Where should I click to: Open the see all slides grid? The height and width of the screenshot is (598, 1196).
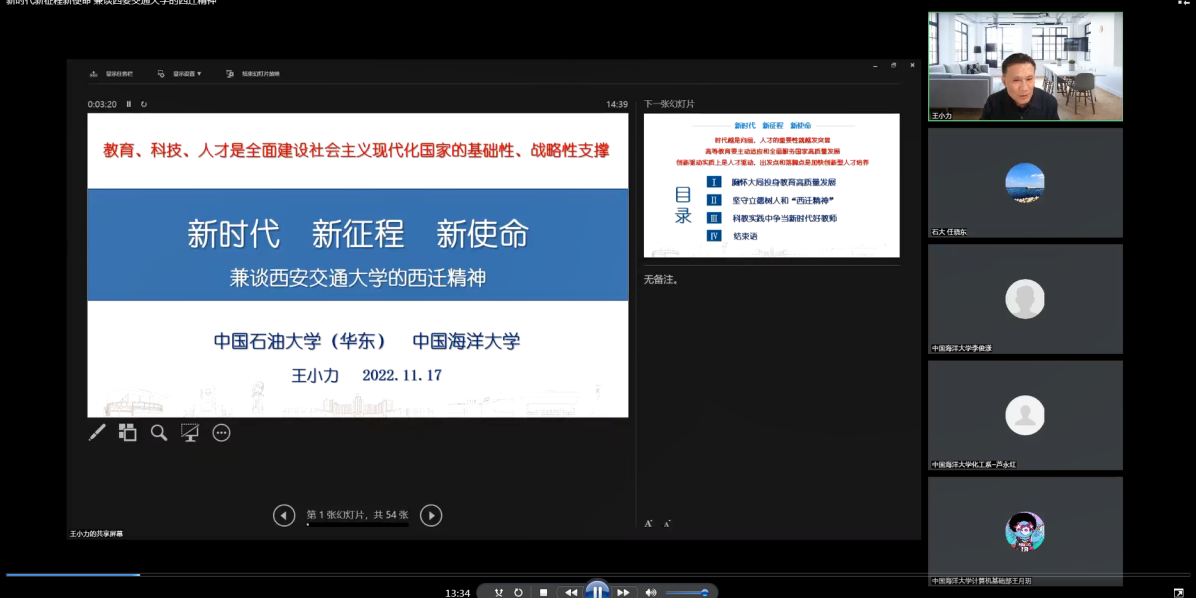tap(128, 433)
